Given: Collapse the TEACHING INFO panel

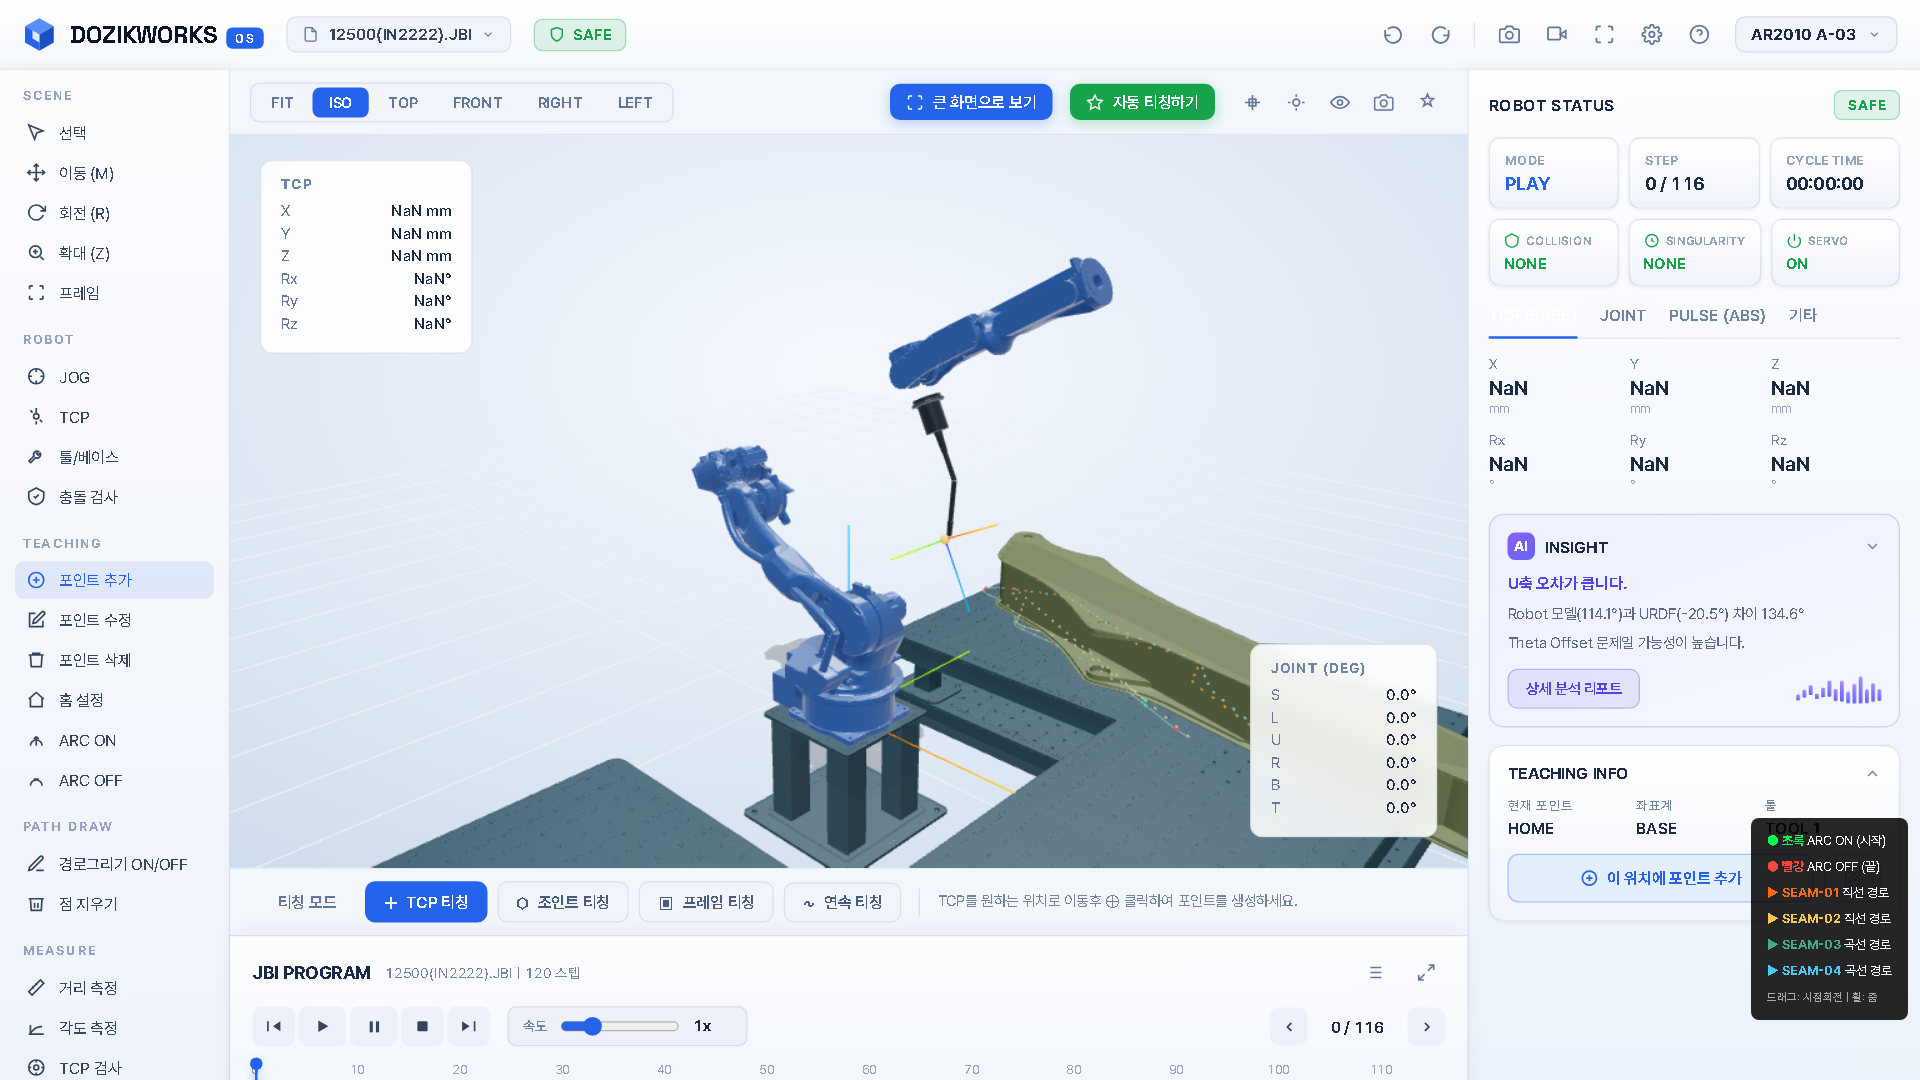Looking at the screenshot, I should [x=1872, y=774].
